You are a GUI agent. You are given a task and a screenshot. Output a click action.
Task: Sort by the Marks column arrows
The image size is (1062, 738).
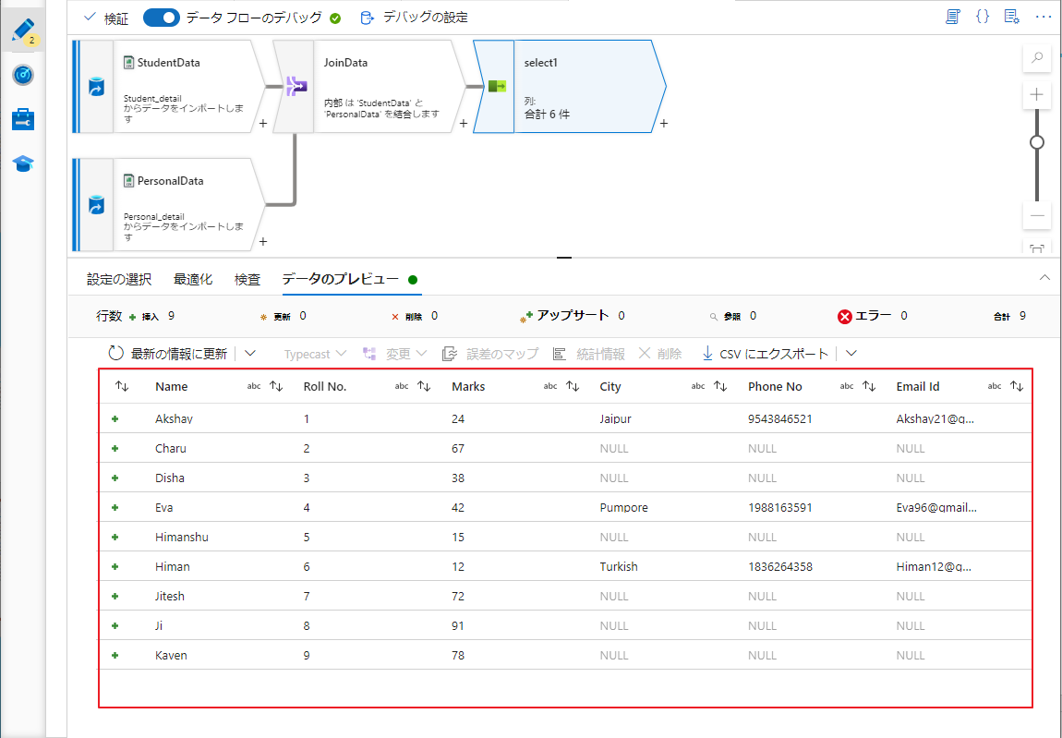(x=572, y=386)
